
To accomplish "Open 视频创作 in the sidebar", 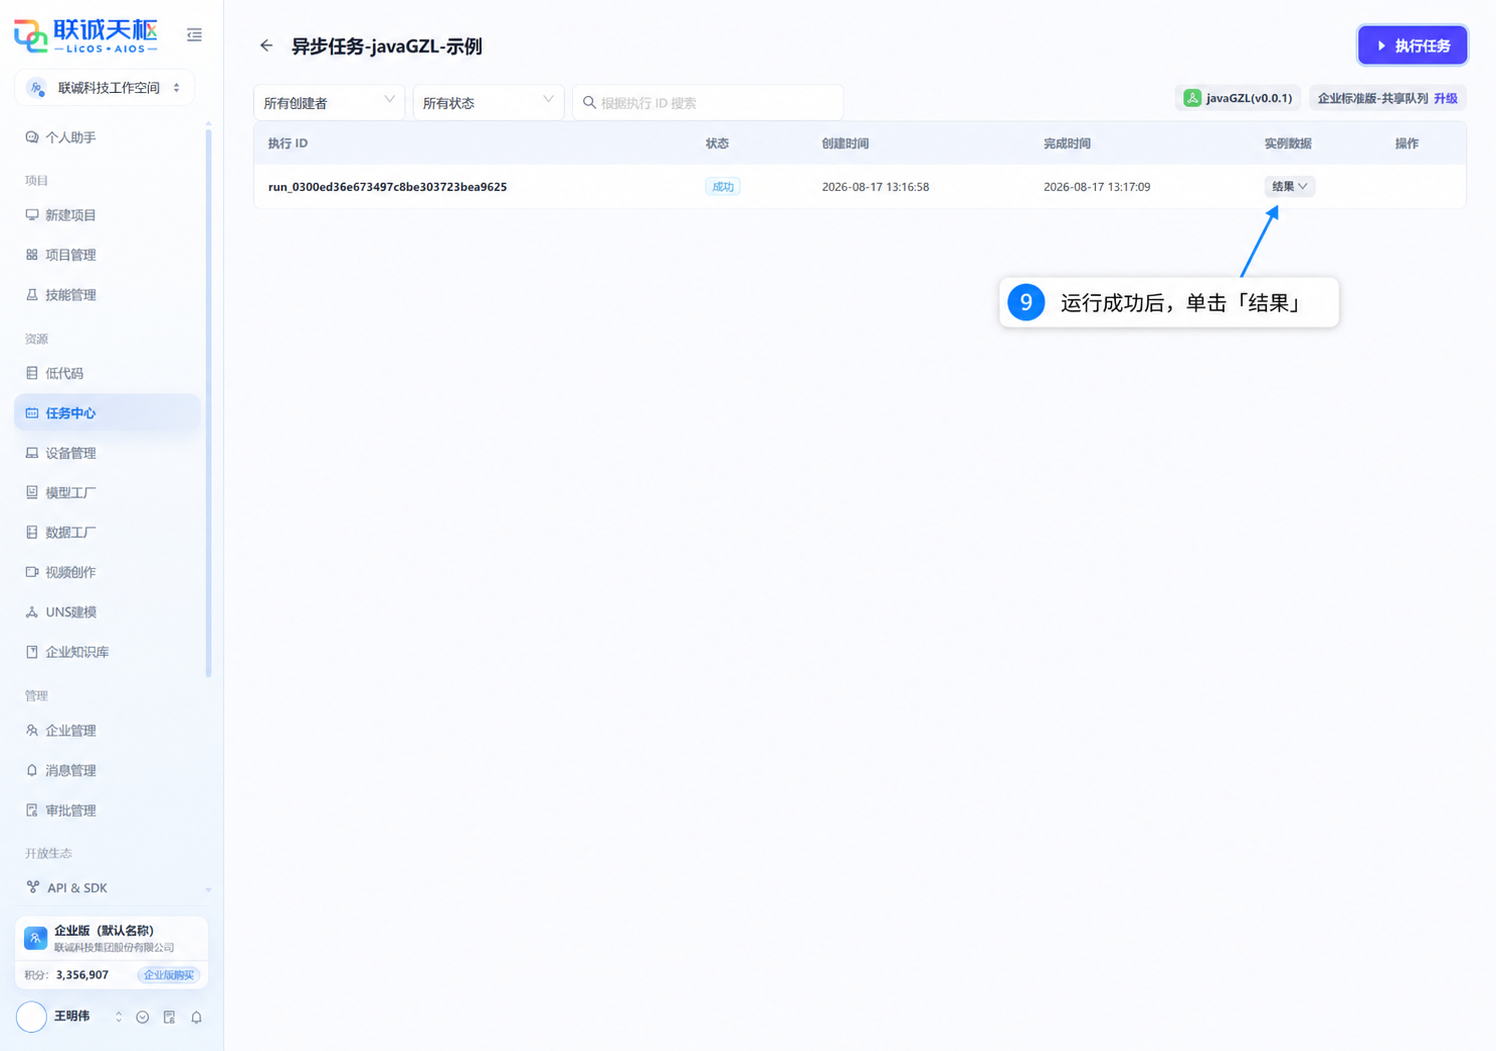I will point(107,572).
